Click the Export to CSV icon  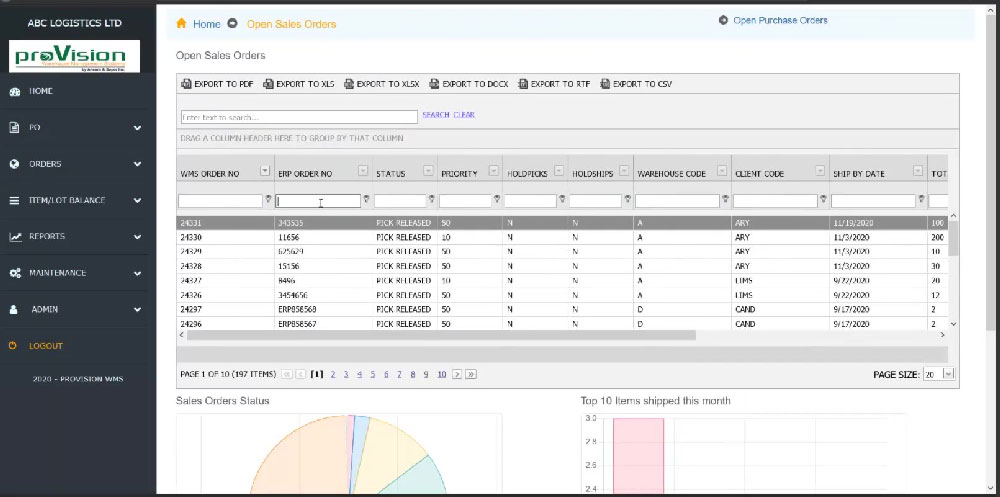(x=605, y=84)
